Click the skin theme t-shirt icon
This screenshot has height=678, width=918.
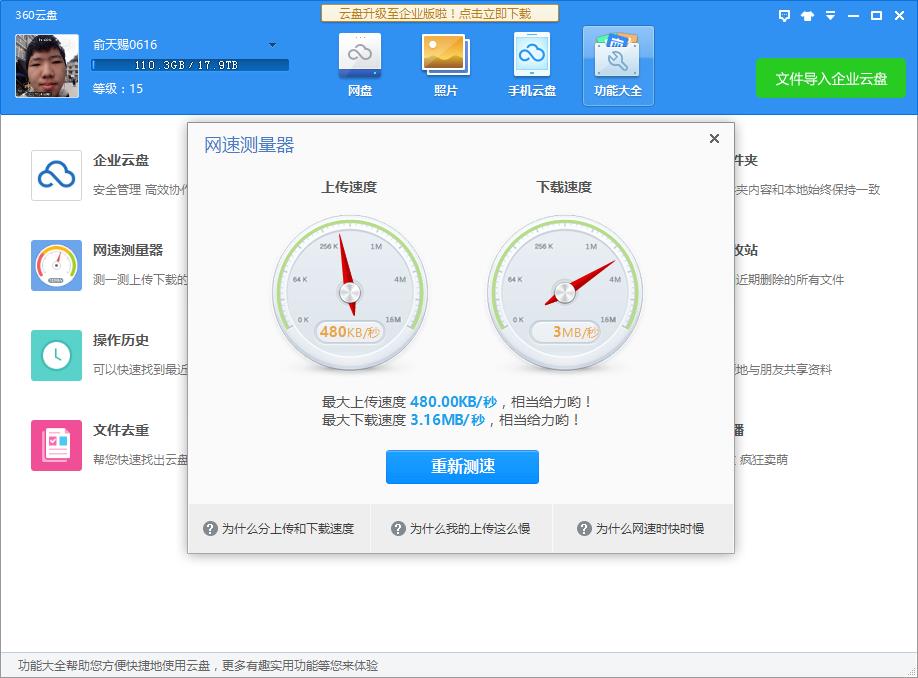(x=808, y=16)
